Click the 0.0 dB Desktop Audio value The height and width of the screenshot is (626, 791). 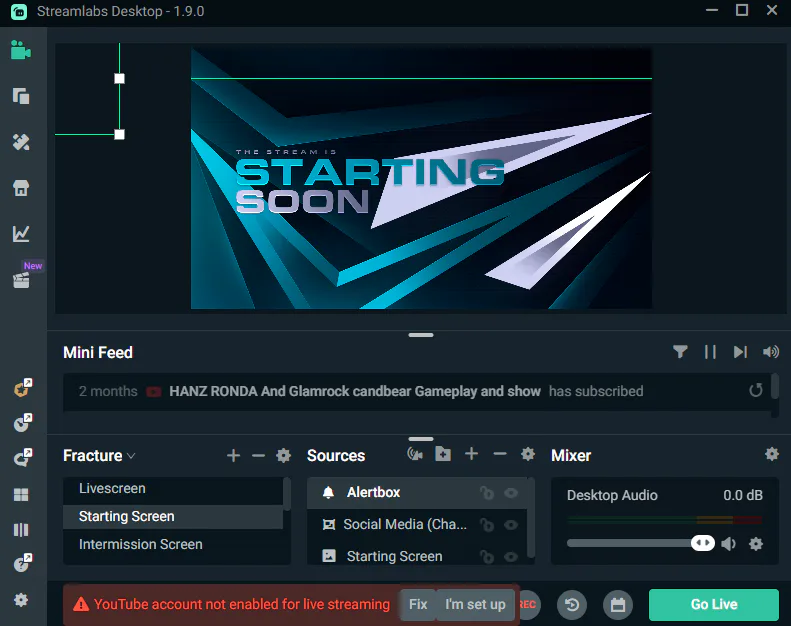[743, 495]
